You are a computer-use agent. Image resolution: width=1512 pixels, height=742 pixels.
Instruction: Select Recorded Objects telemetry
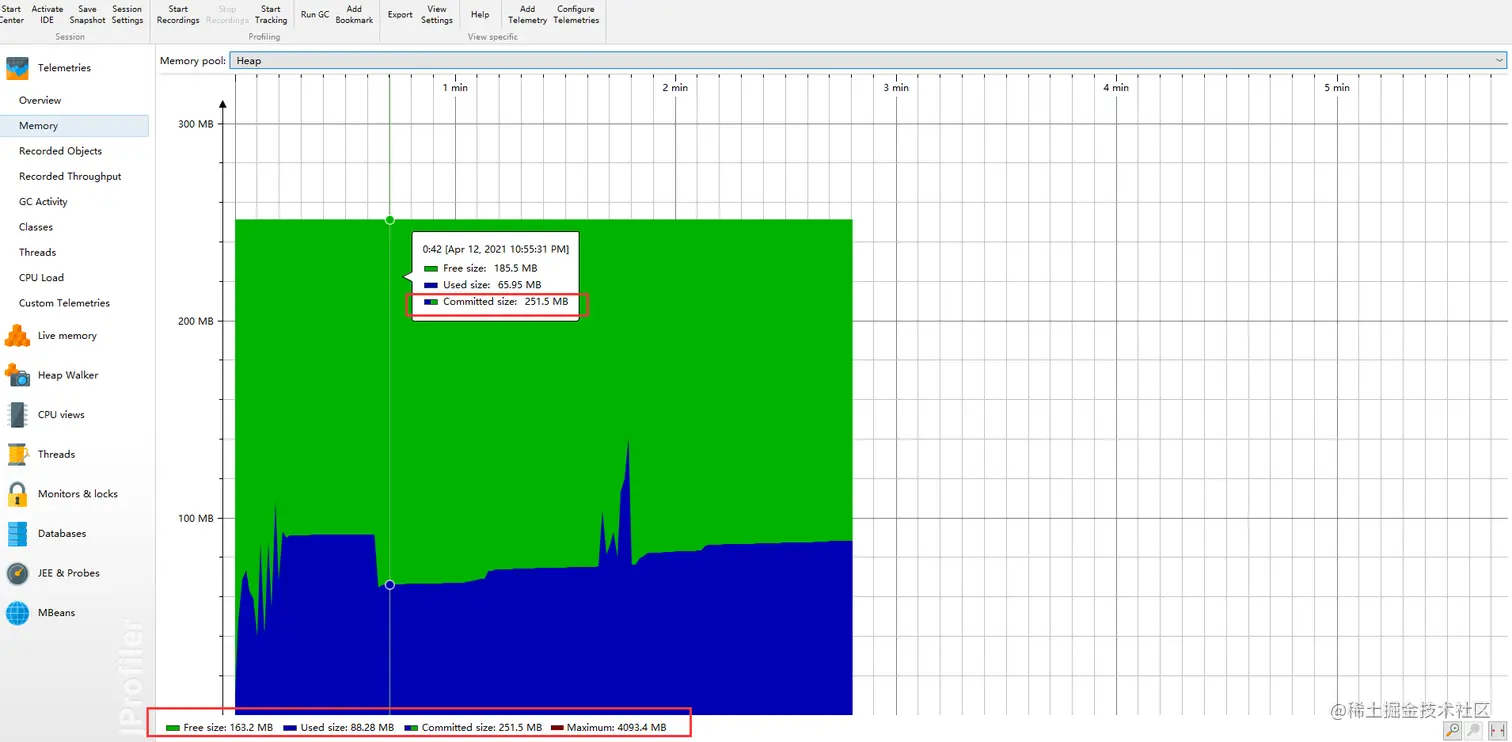(60, 151)
